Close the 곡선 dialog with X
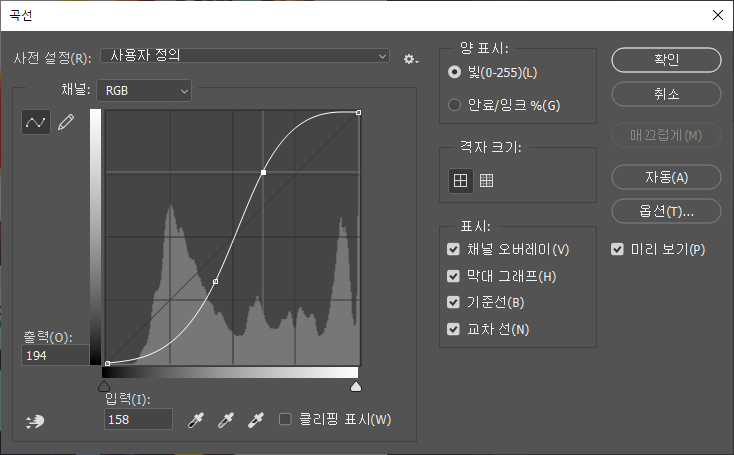This screenshot has width=734, height=455. (x=718, y=15)
